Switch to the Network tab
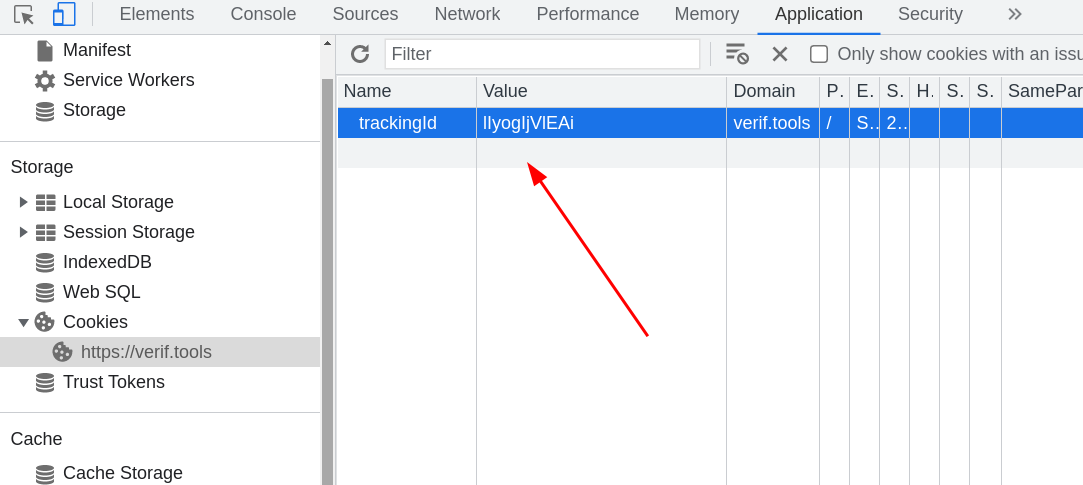This screenshot has width=1083, height=485. point(467,14)
